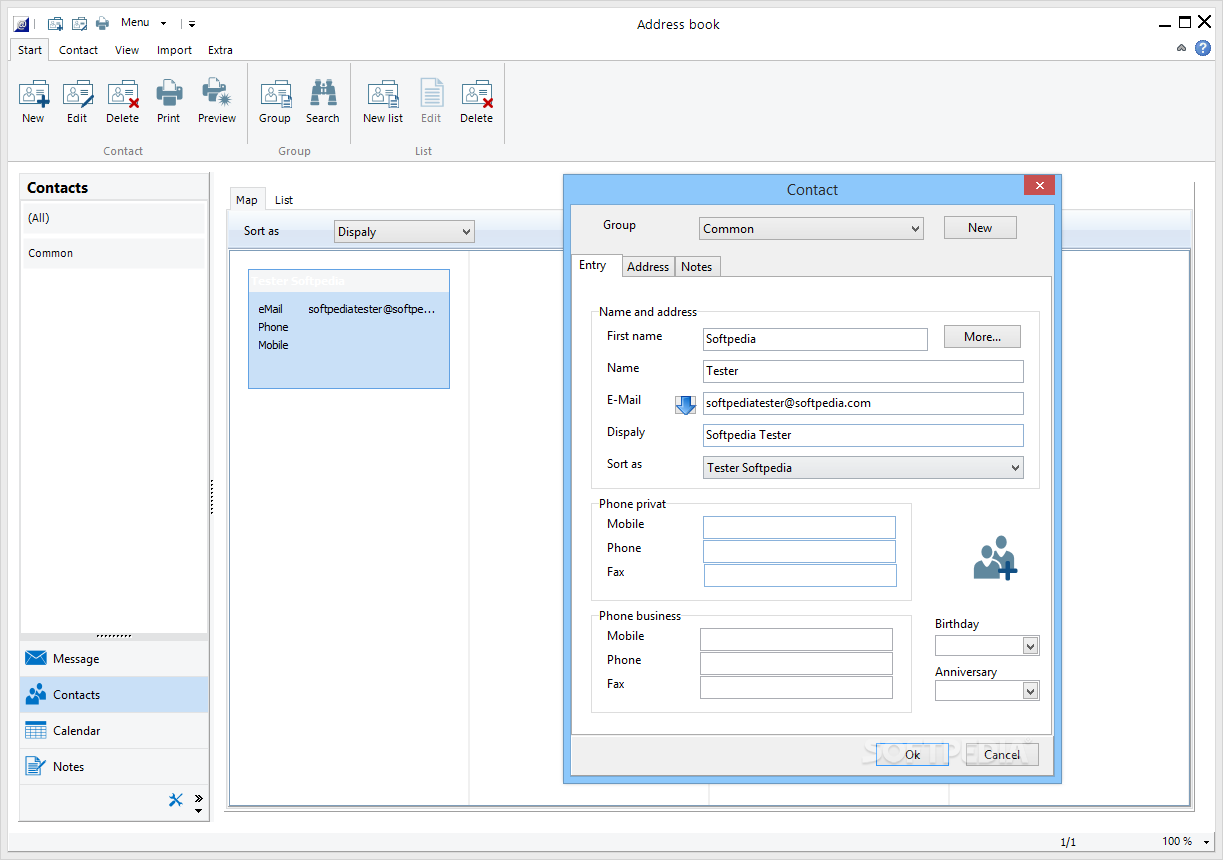Screen dimensions: 1223x860
Task: Expand the Sort as Tester Softpedia combo
Action: pos(864,467)
